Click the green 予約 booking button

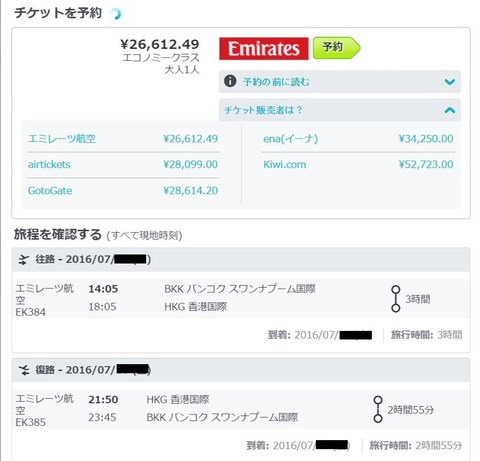pyautogui.click(x=337, y=48)
